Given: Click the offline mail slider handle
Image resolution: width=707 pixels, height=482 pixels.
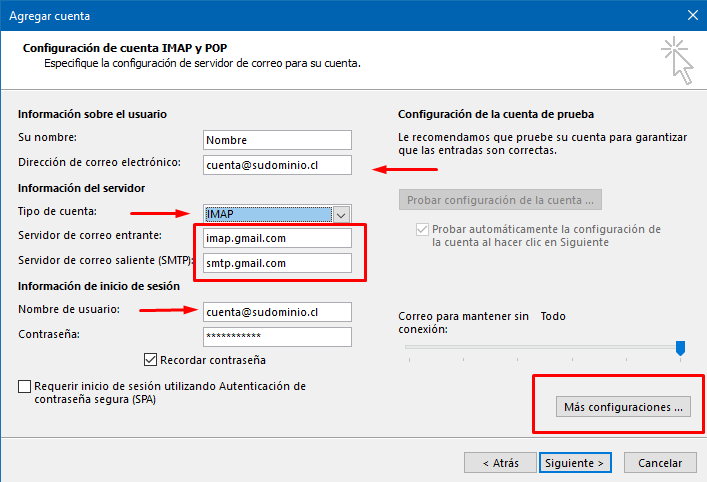Looking at the screenshot, I should [680, 348].
